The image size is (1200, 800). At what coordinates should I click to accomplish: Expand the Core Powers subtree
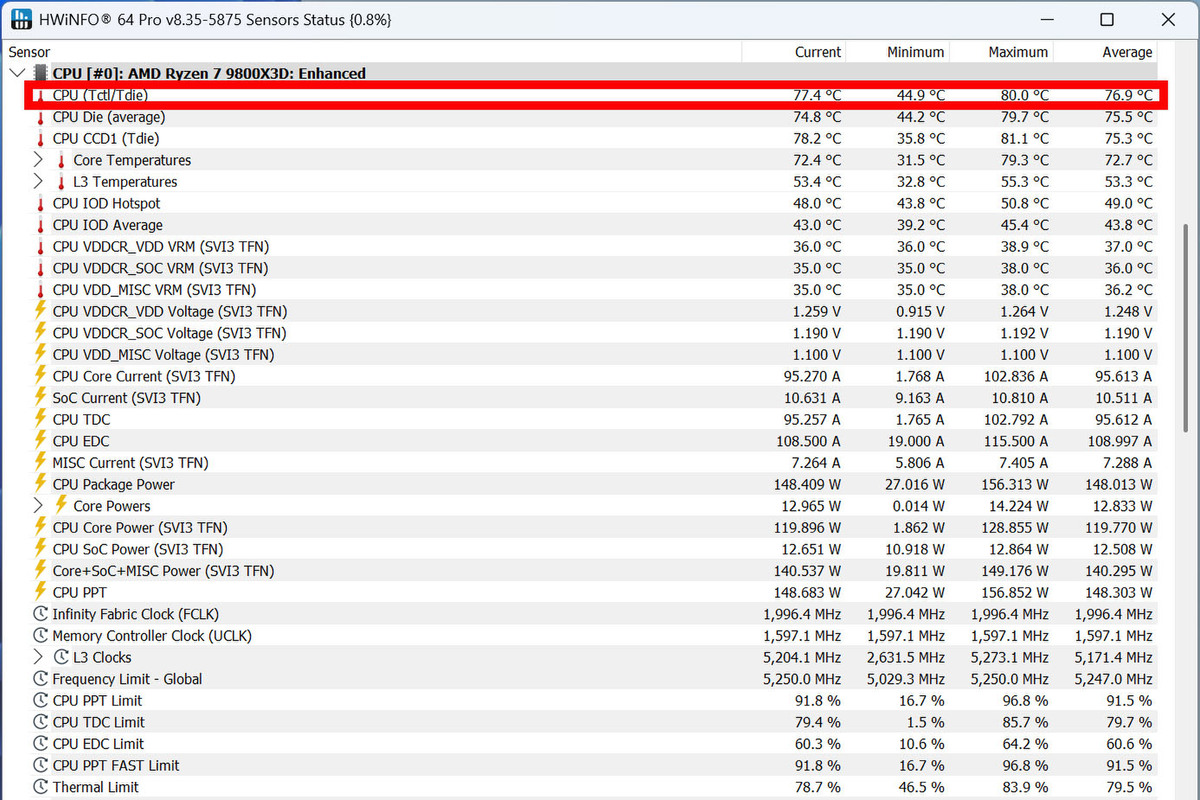click(38, 506)
